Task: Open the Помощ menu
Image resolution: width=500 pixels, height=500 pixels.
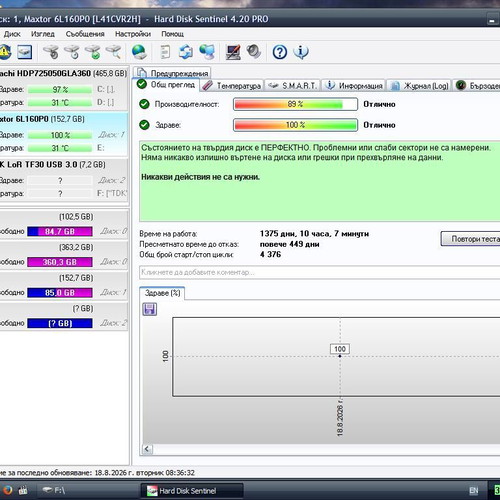Action: coord(172,34)
